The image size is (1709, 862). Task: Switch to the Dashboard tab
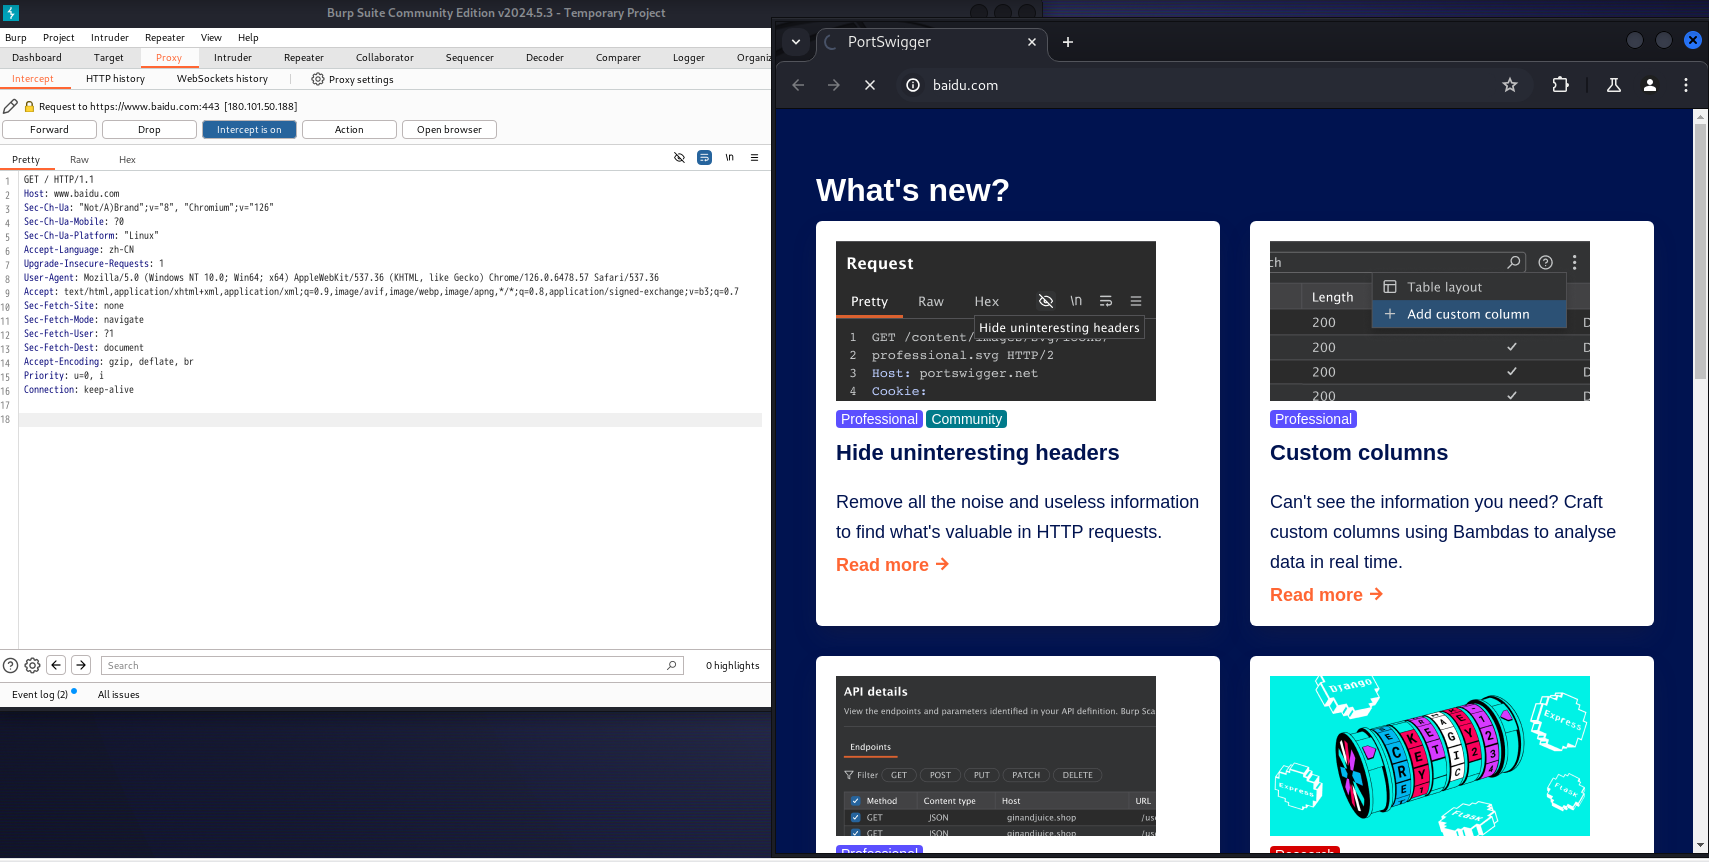pos(37,58)
